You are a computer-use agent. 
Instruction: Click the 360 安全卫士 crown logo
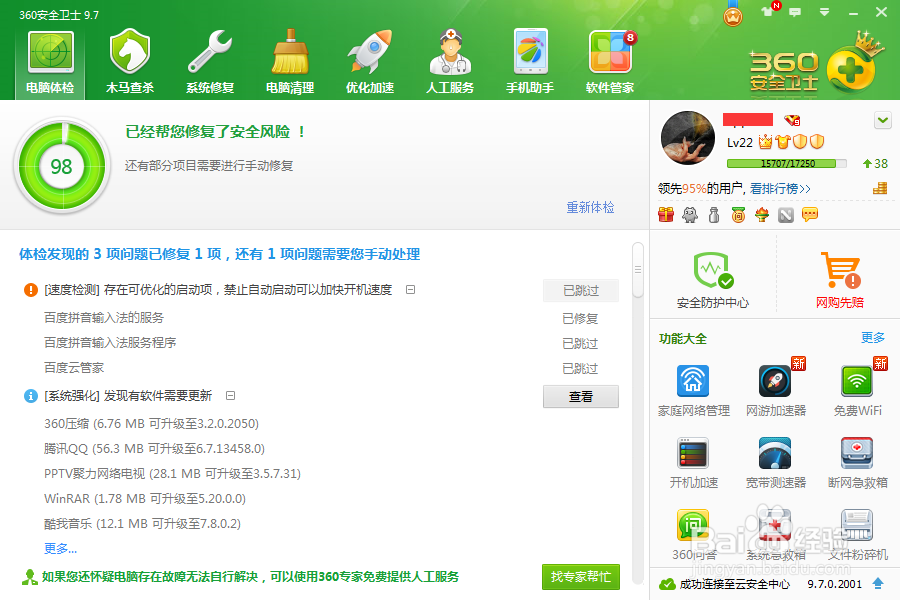[816, 65]
